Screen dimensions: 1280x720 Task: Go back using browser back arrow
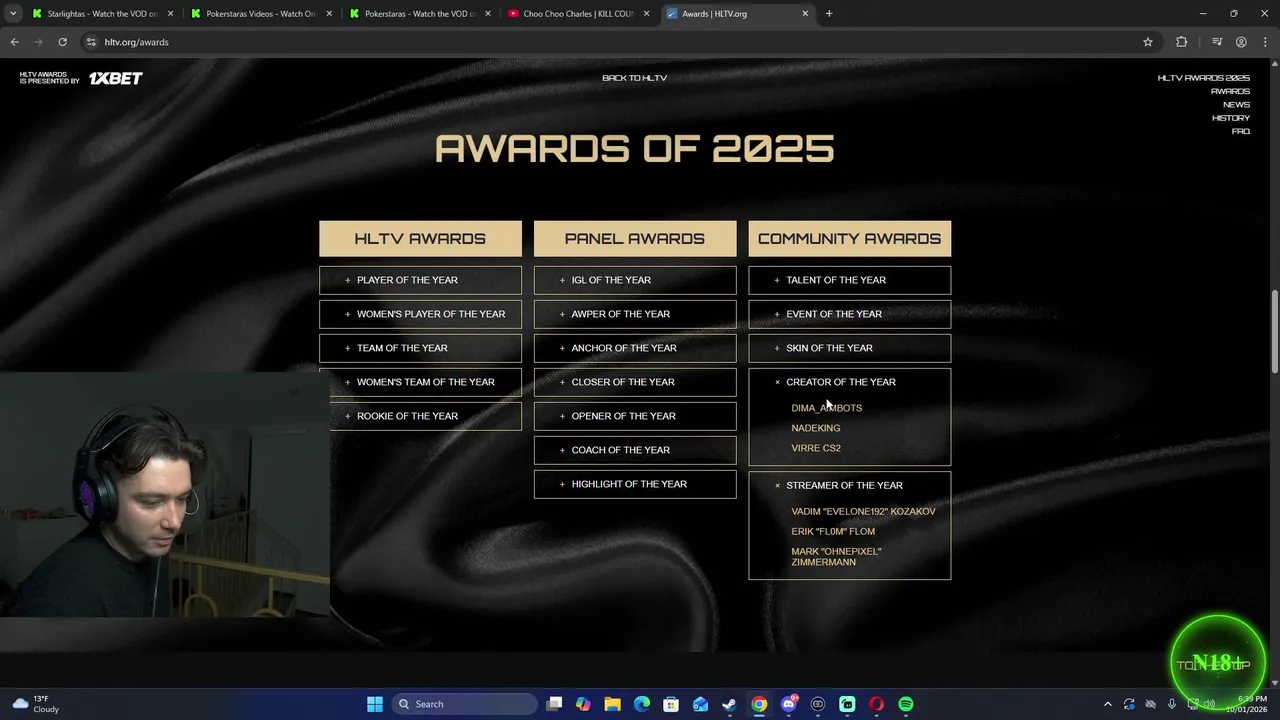click(14, 42)
